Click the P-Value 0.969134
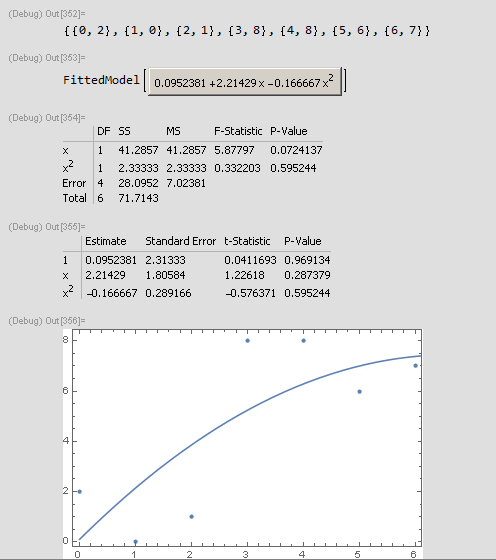The width and height of the screenshot is (496, 560). [307, 260]
